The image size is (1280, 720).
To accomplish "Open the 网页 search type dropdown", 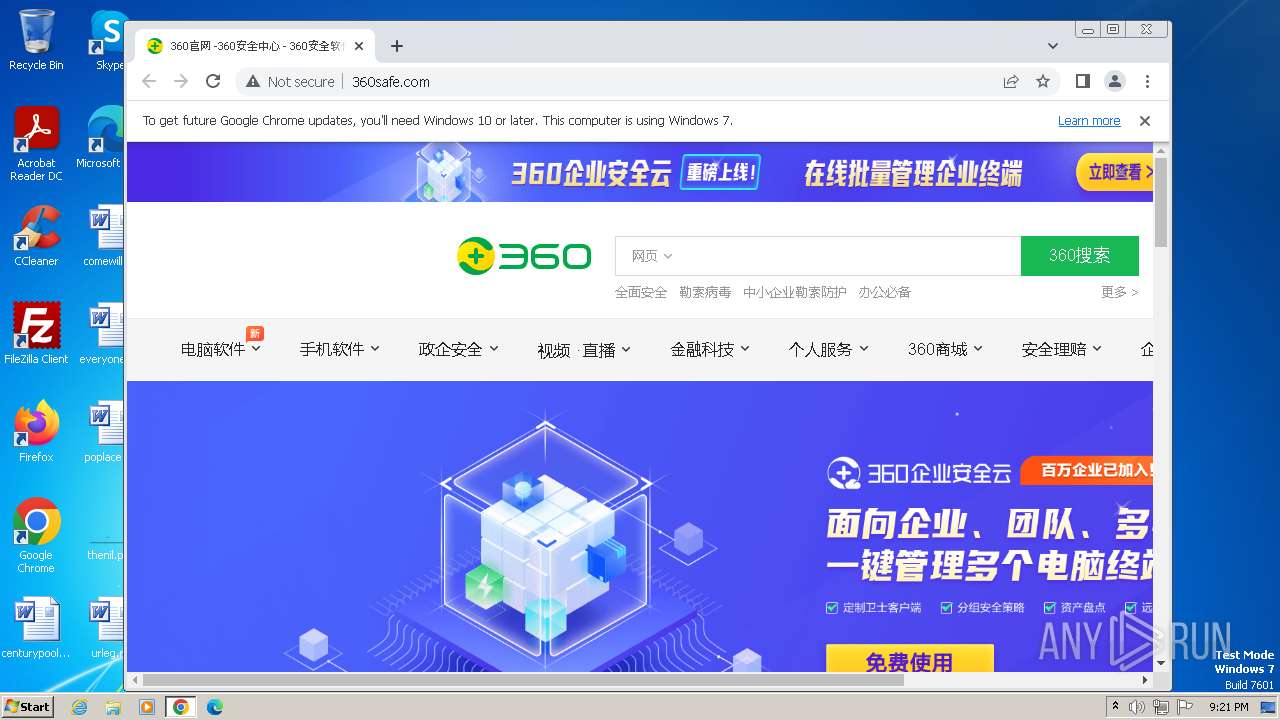I will click(652, 256).
